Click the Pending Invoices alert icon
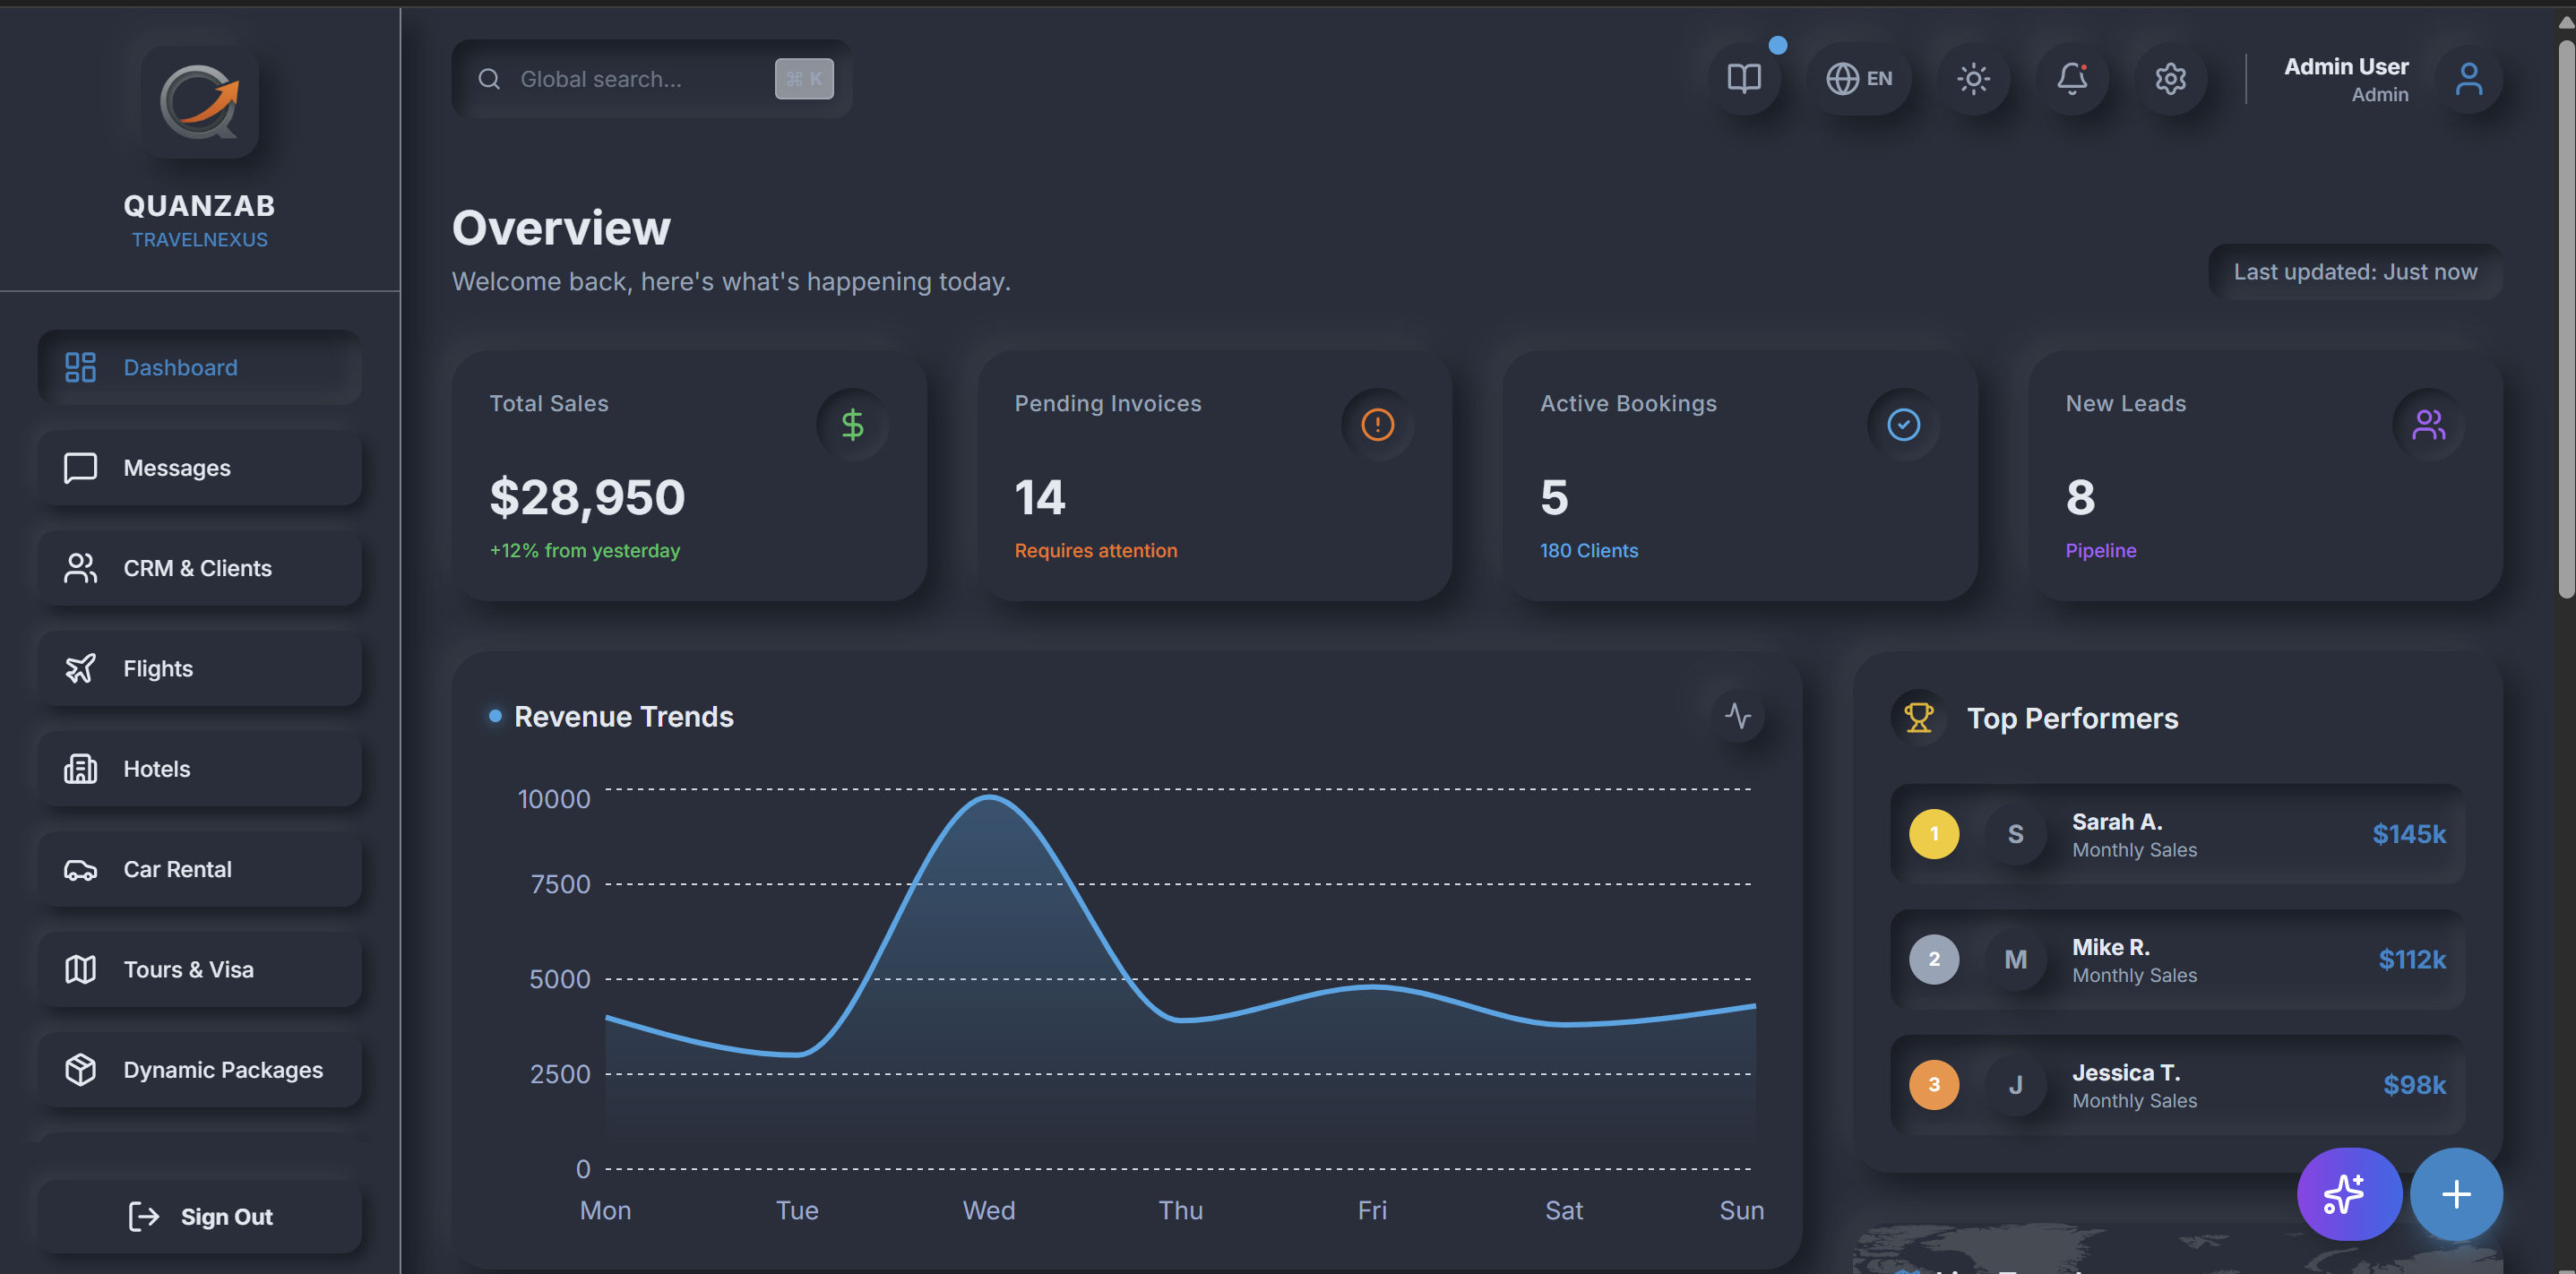This screenshot has height=1274, width=2576. (1377, 424)
